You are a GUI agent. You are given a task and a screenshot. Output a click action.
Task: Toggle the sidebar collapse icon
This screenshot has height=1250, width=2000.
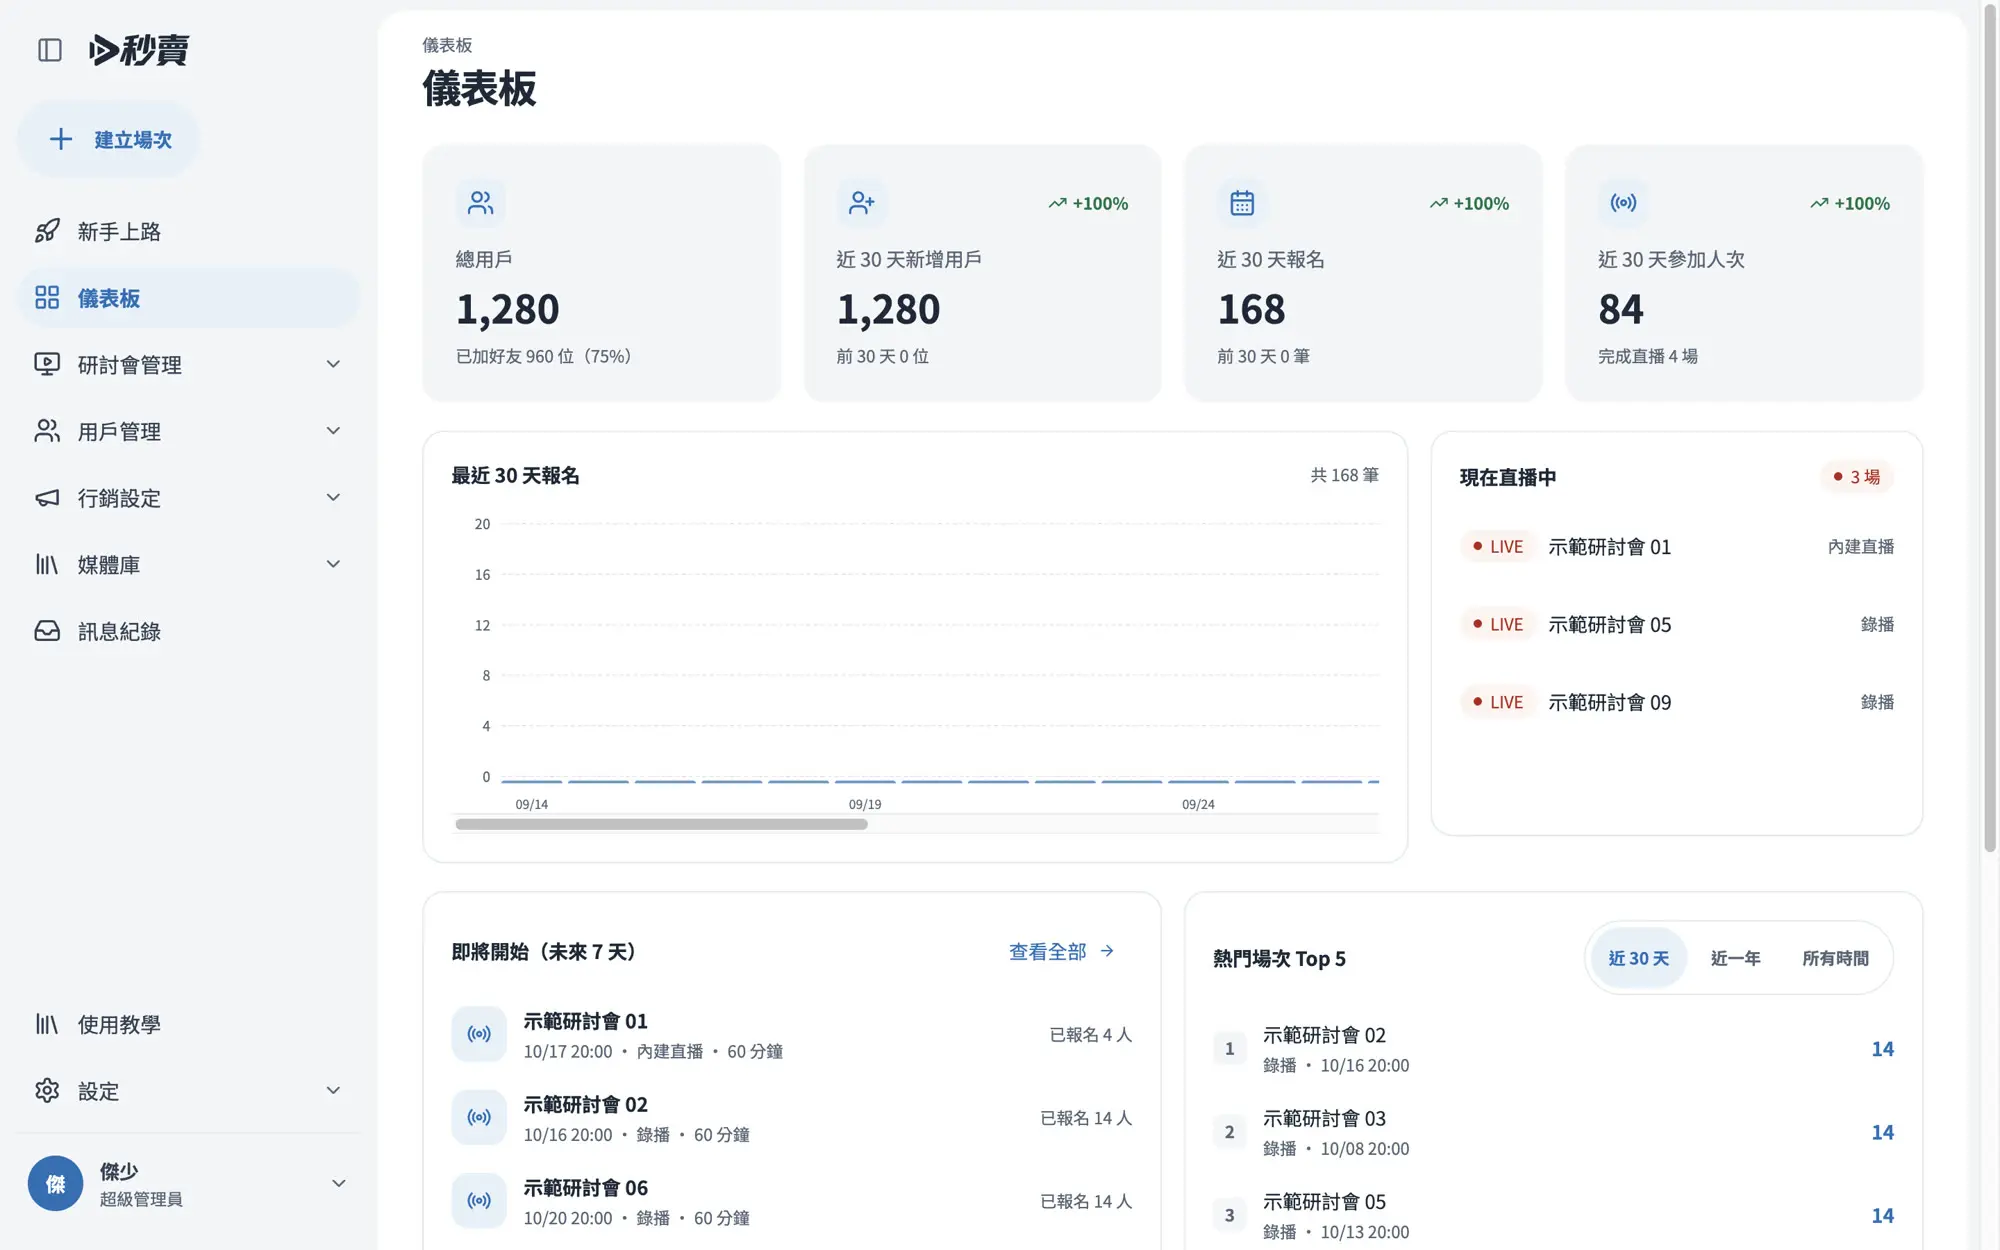[x=50, y=50]
